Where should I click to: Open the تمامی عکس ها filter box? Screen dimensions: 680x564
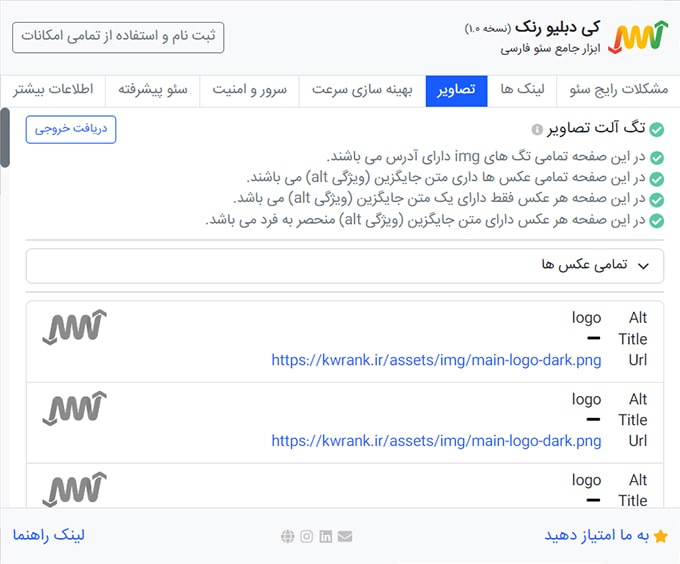(345, 266)
